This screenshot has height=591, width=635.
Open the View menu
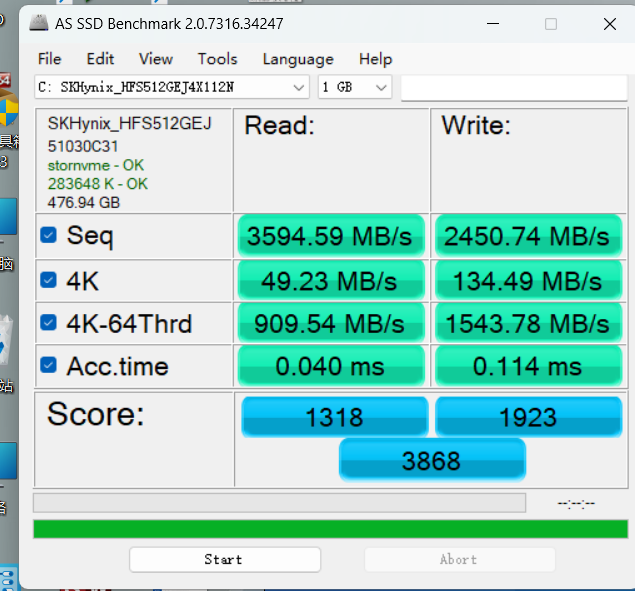click(x=156, y=59)
